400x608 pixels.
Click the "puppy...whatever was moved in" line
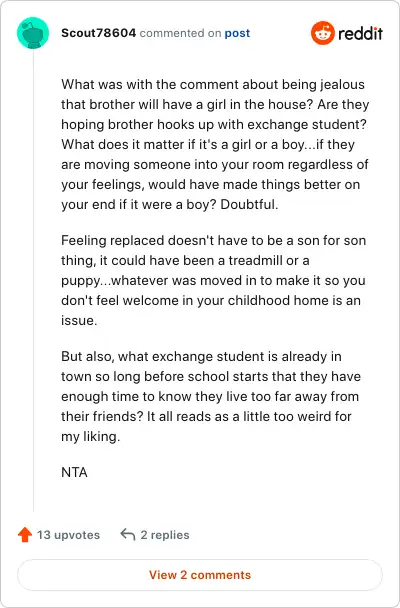pos(213,280)
